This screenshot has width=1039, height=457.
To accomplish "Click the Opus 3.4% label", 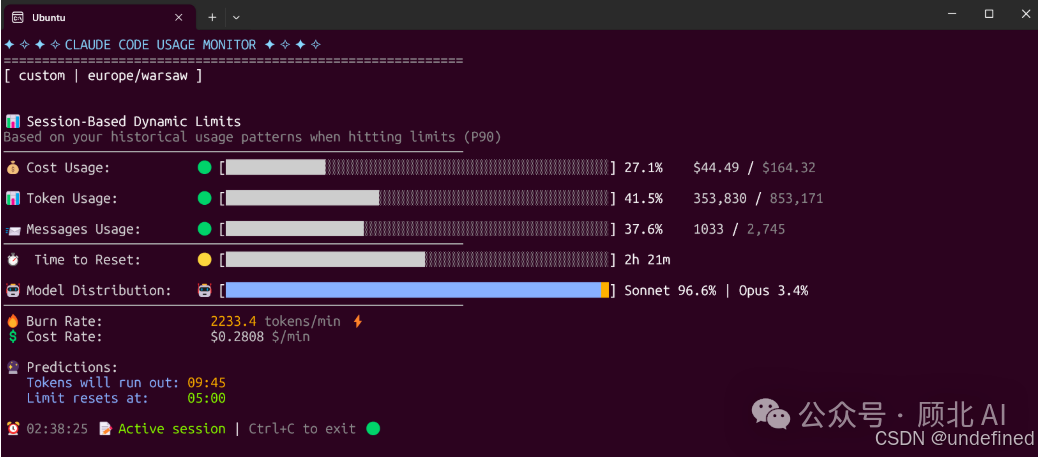I will 773,291.
